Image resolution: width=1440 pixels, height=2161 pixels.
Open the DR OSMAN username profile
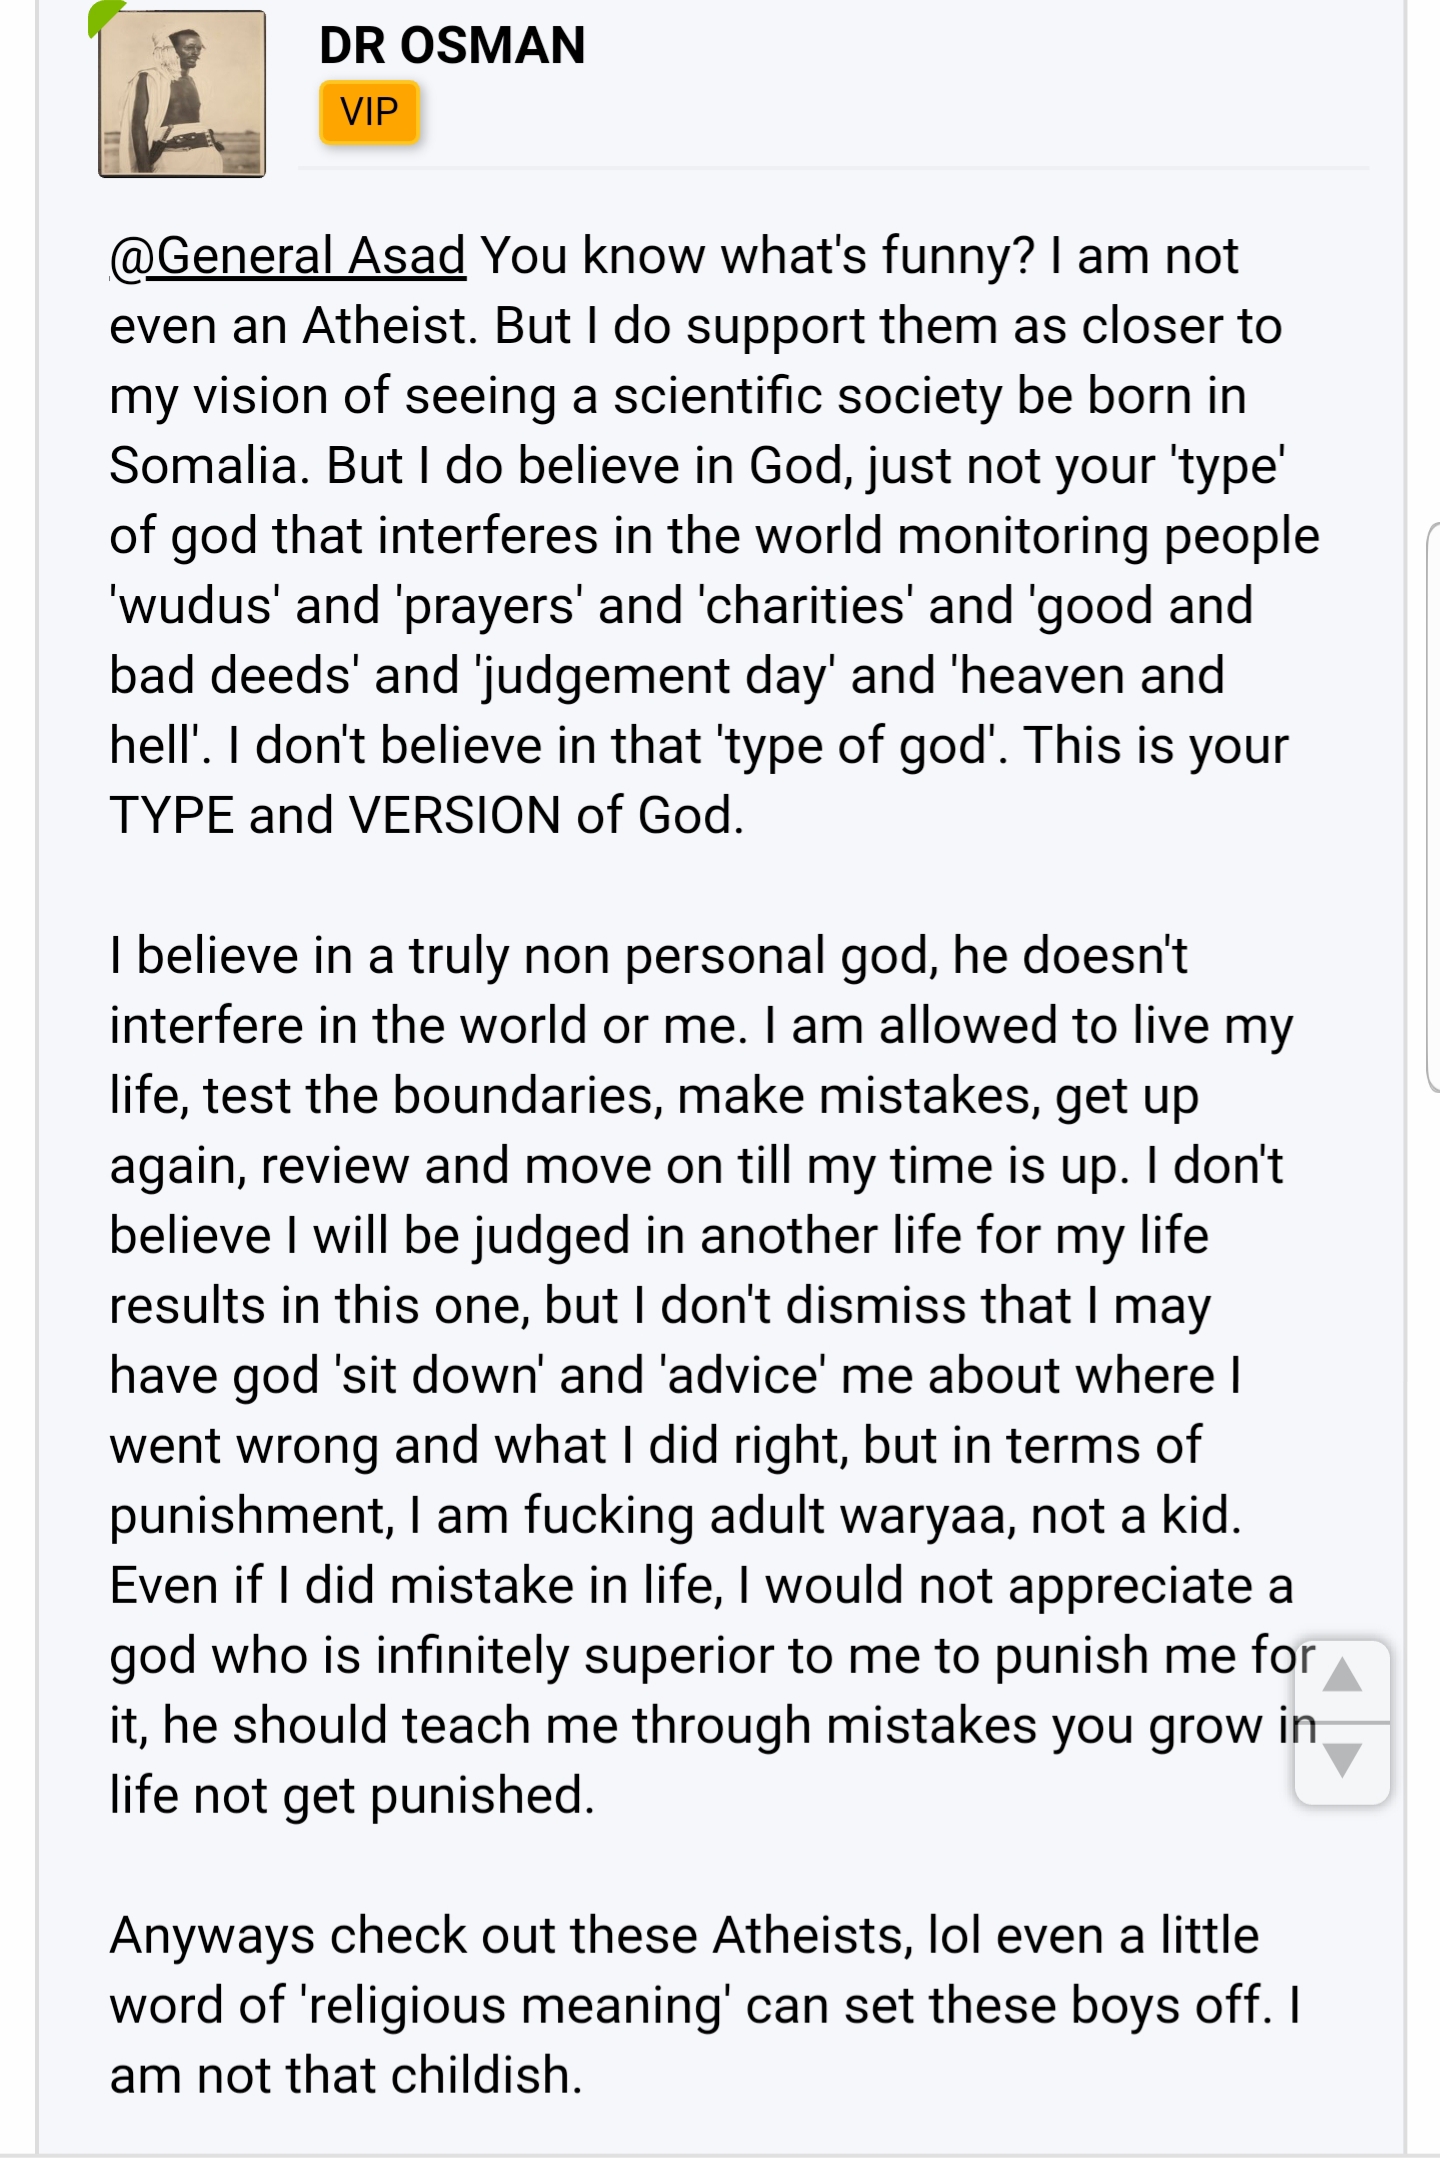452,45
